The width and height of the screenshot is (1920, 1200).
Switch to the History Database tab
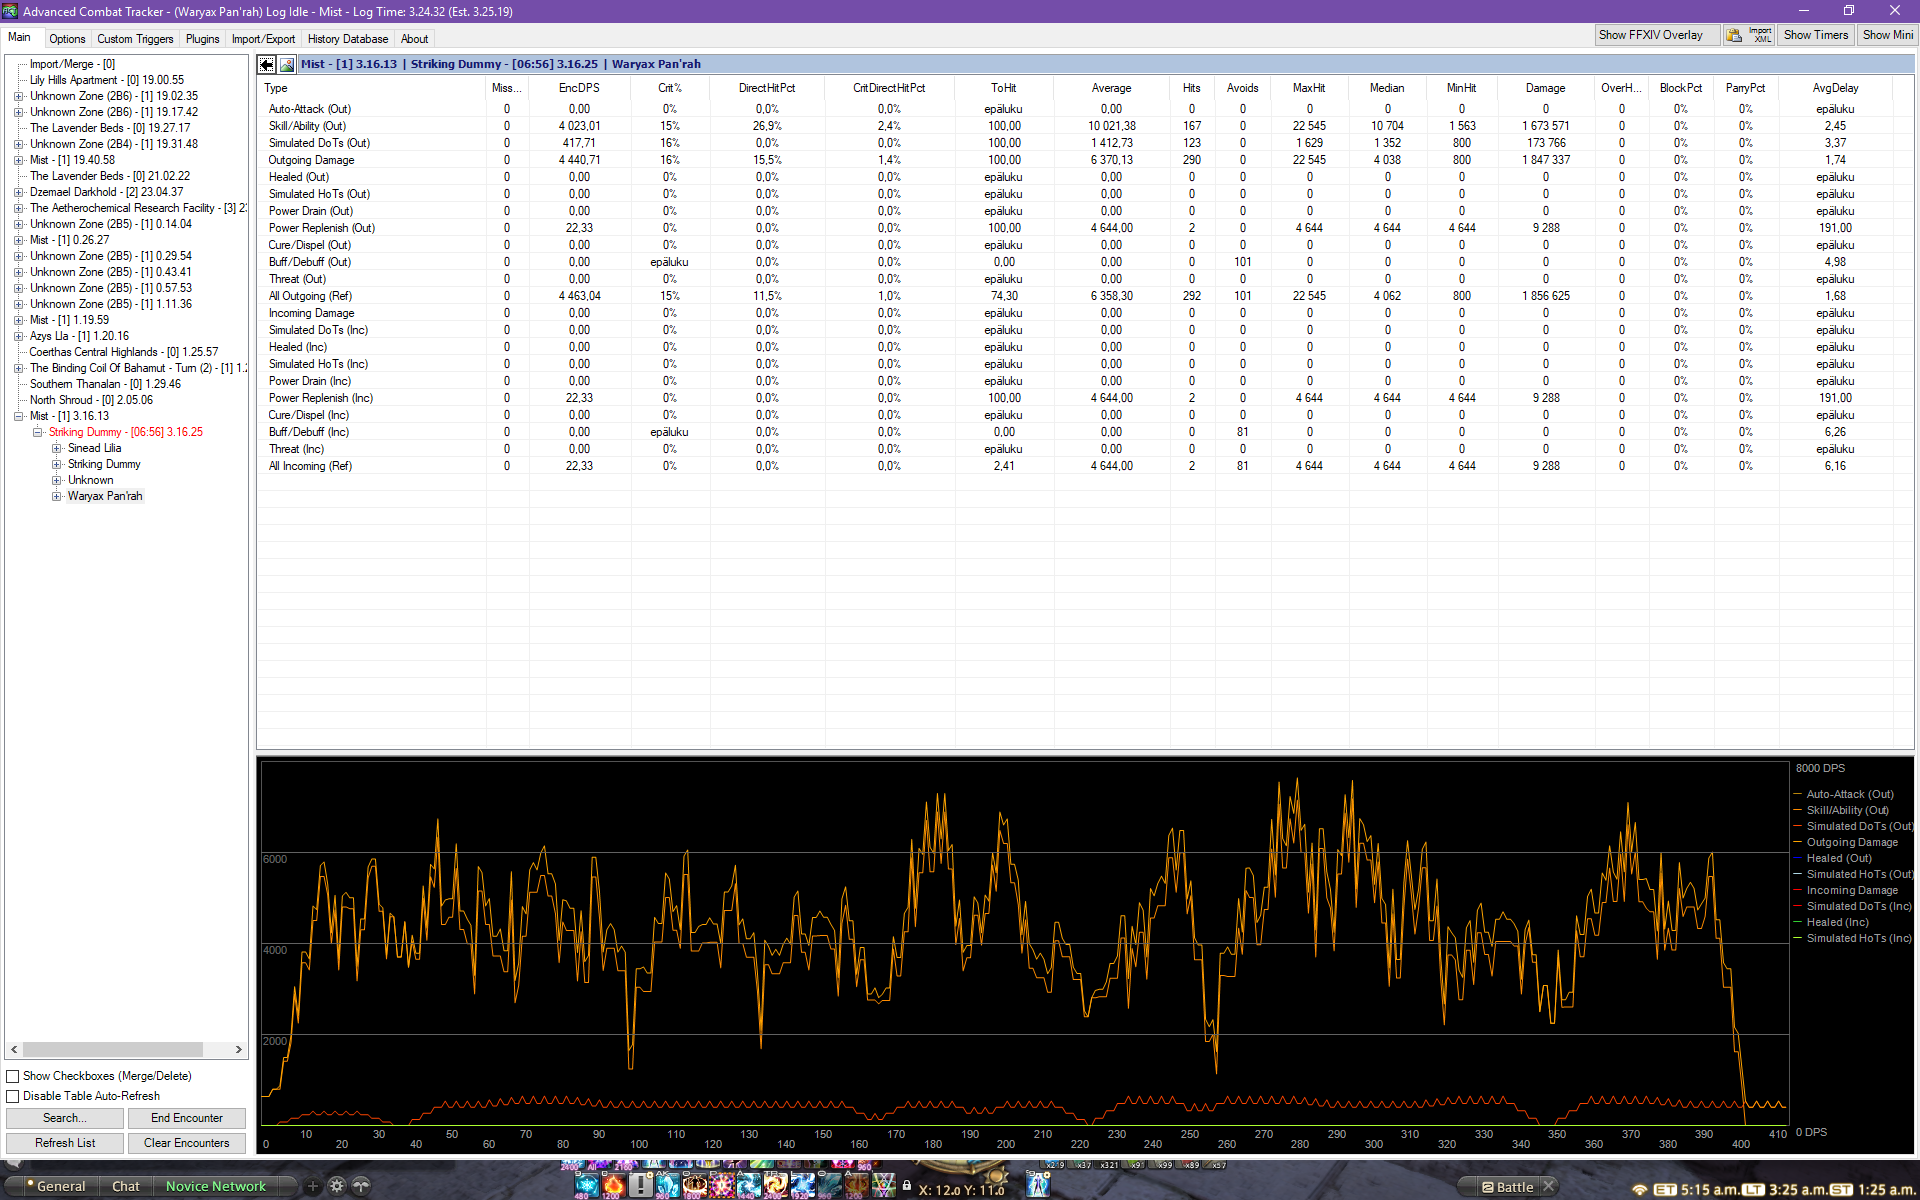tap(347, 39)
